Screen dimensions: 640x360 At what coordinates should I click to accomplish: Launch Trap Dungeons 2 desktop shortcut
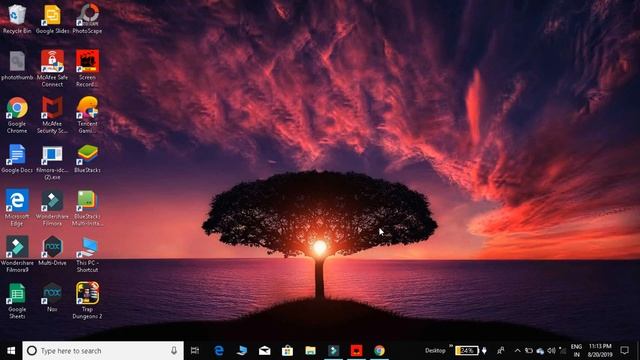pos(87,300)
